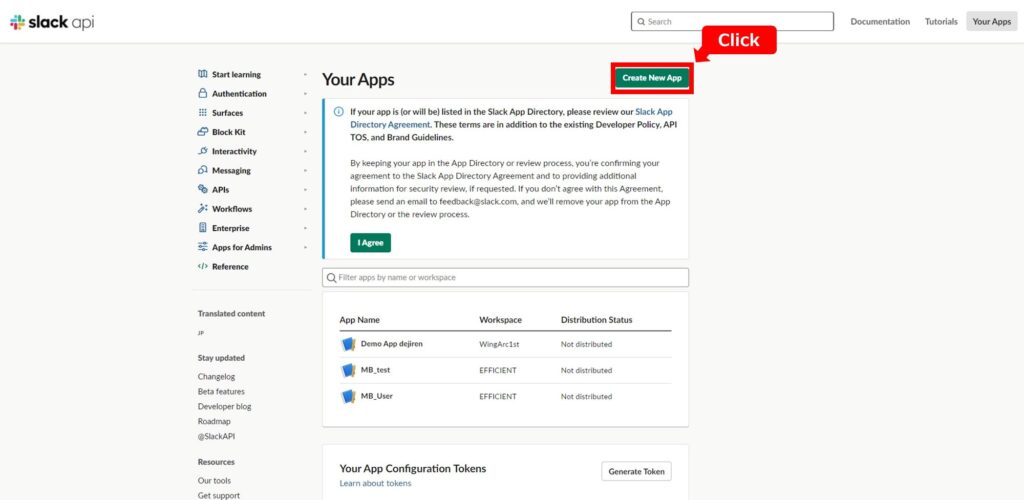
Task: Click the Demo App dejiren app icon
Action: pyautogui.click(x=348, y=344)
